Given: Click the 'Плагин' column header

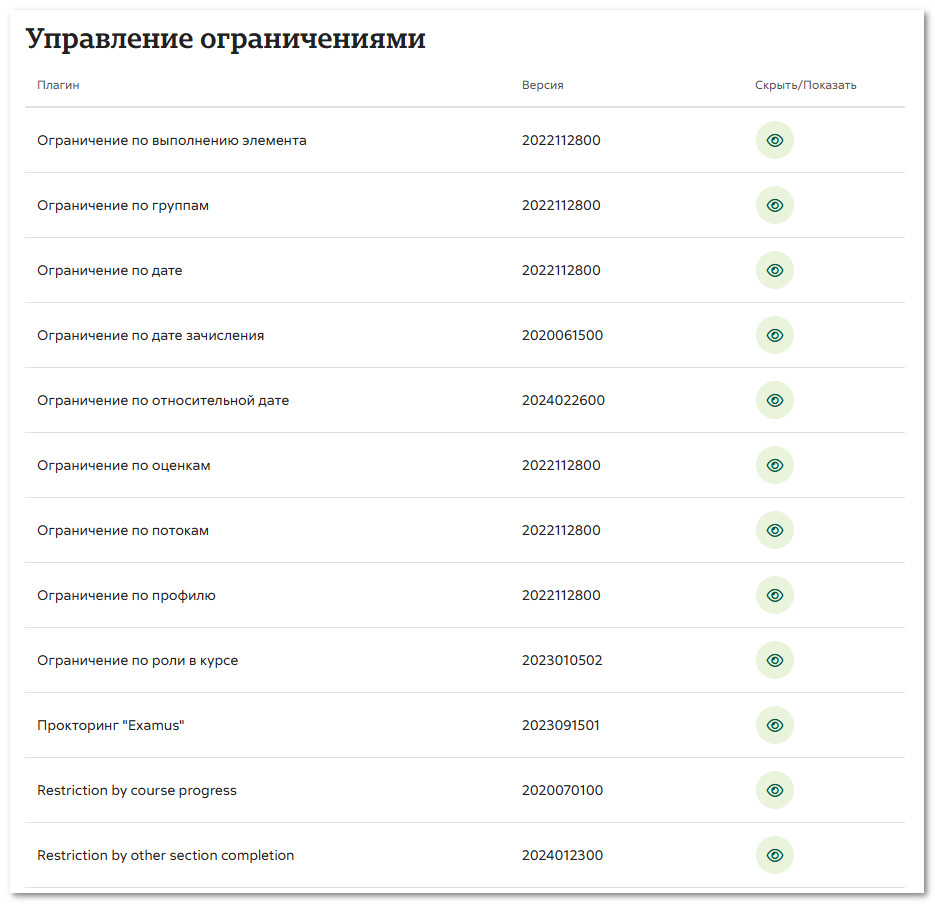Looking at the screenshot, I should click(x=58, y=85).
